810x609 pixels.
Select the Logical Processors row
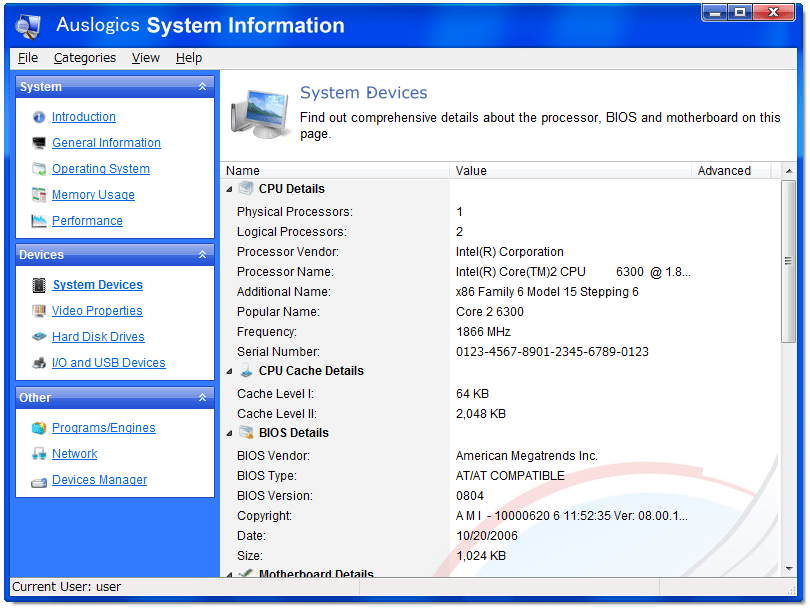click(x=500, y=232)
